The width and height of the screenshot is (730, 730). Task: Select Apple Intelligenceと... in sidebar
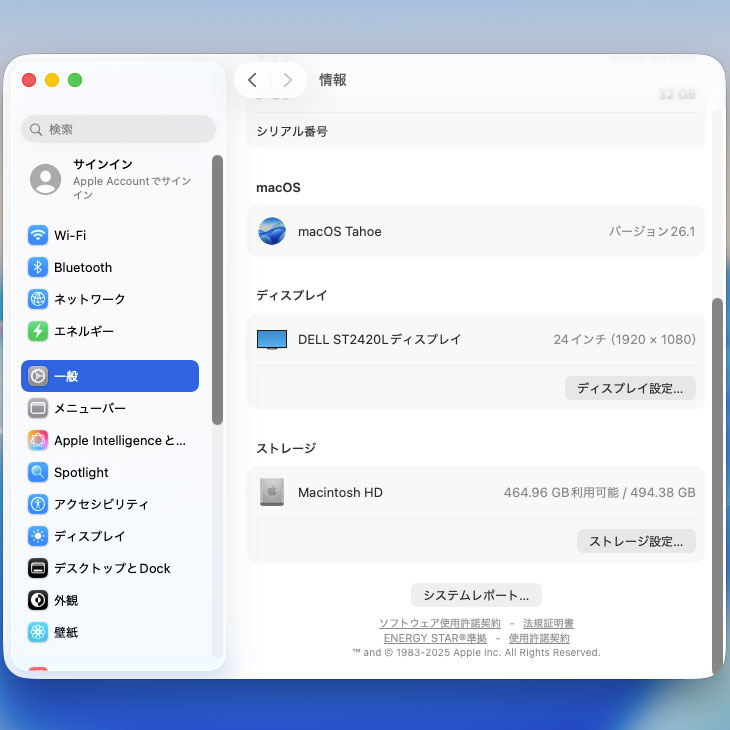[x=110, y=440]
